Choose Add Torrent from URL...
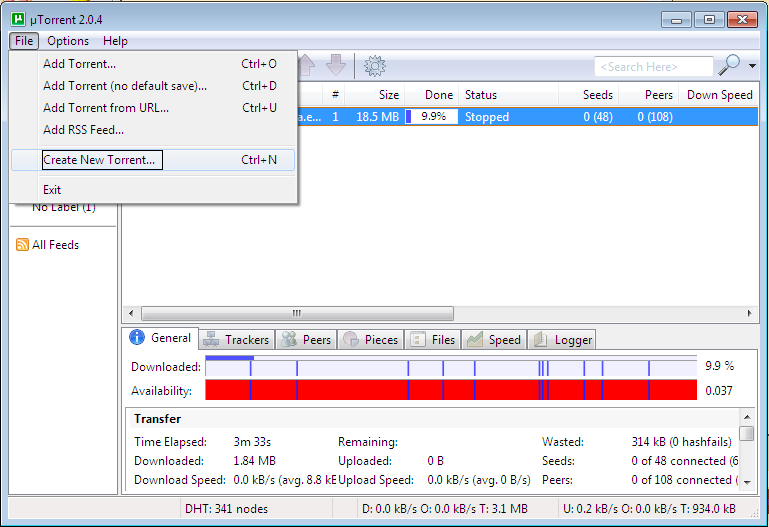The height and width of the screenshot is (527, 769). click(x=153, y=108)
